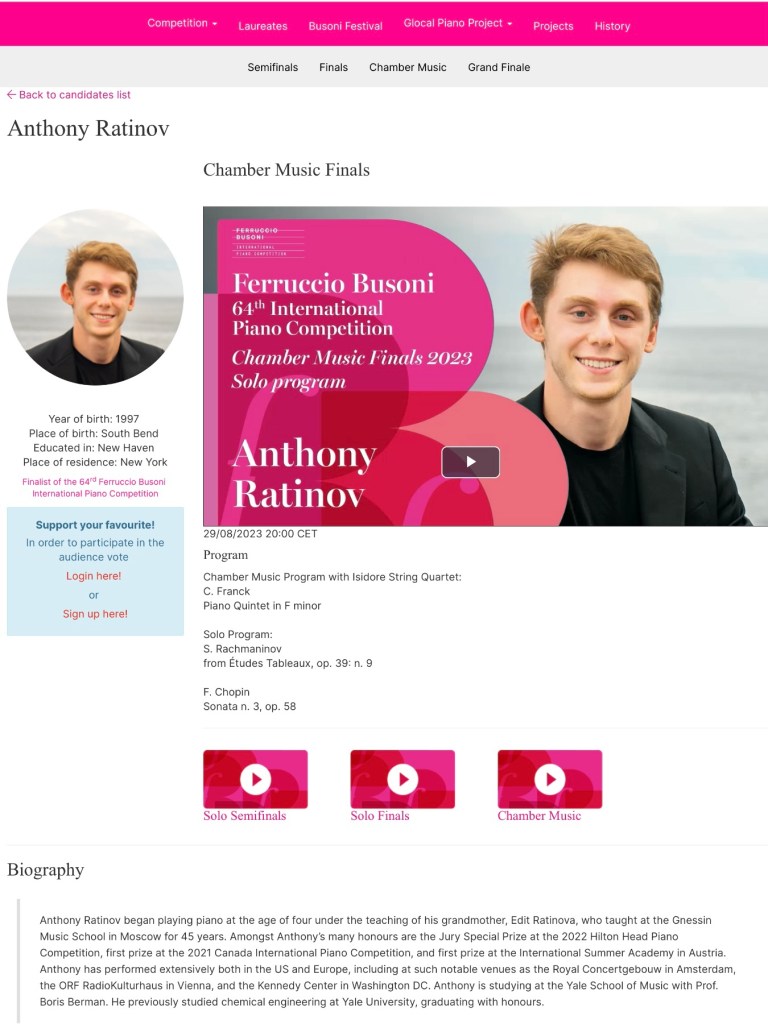The height and width of the screenshot is (1024, 768).
Task: Open the Laureates page
Action: point(263,26)
